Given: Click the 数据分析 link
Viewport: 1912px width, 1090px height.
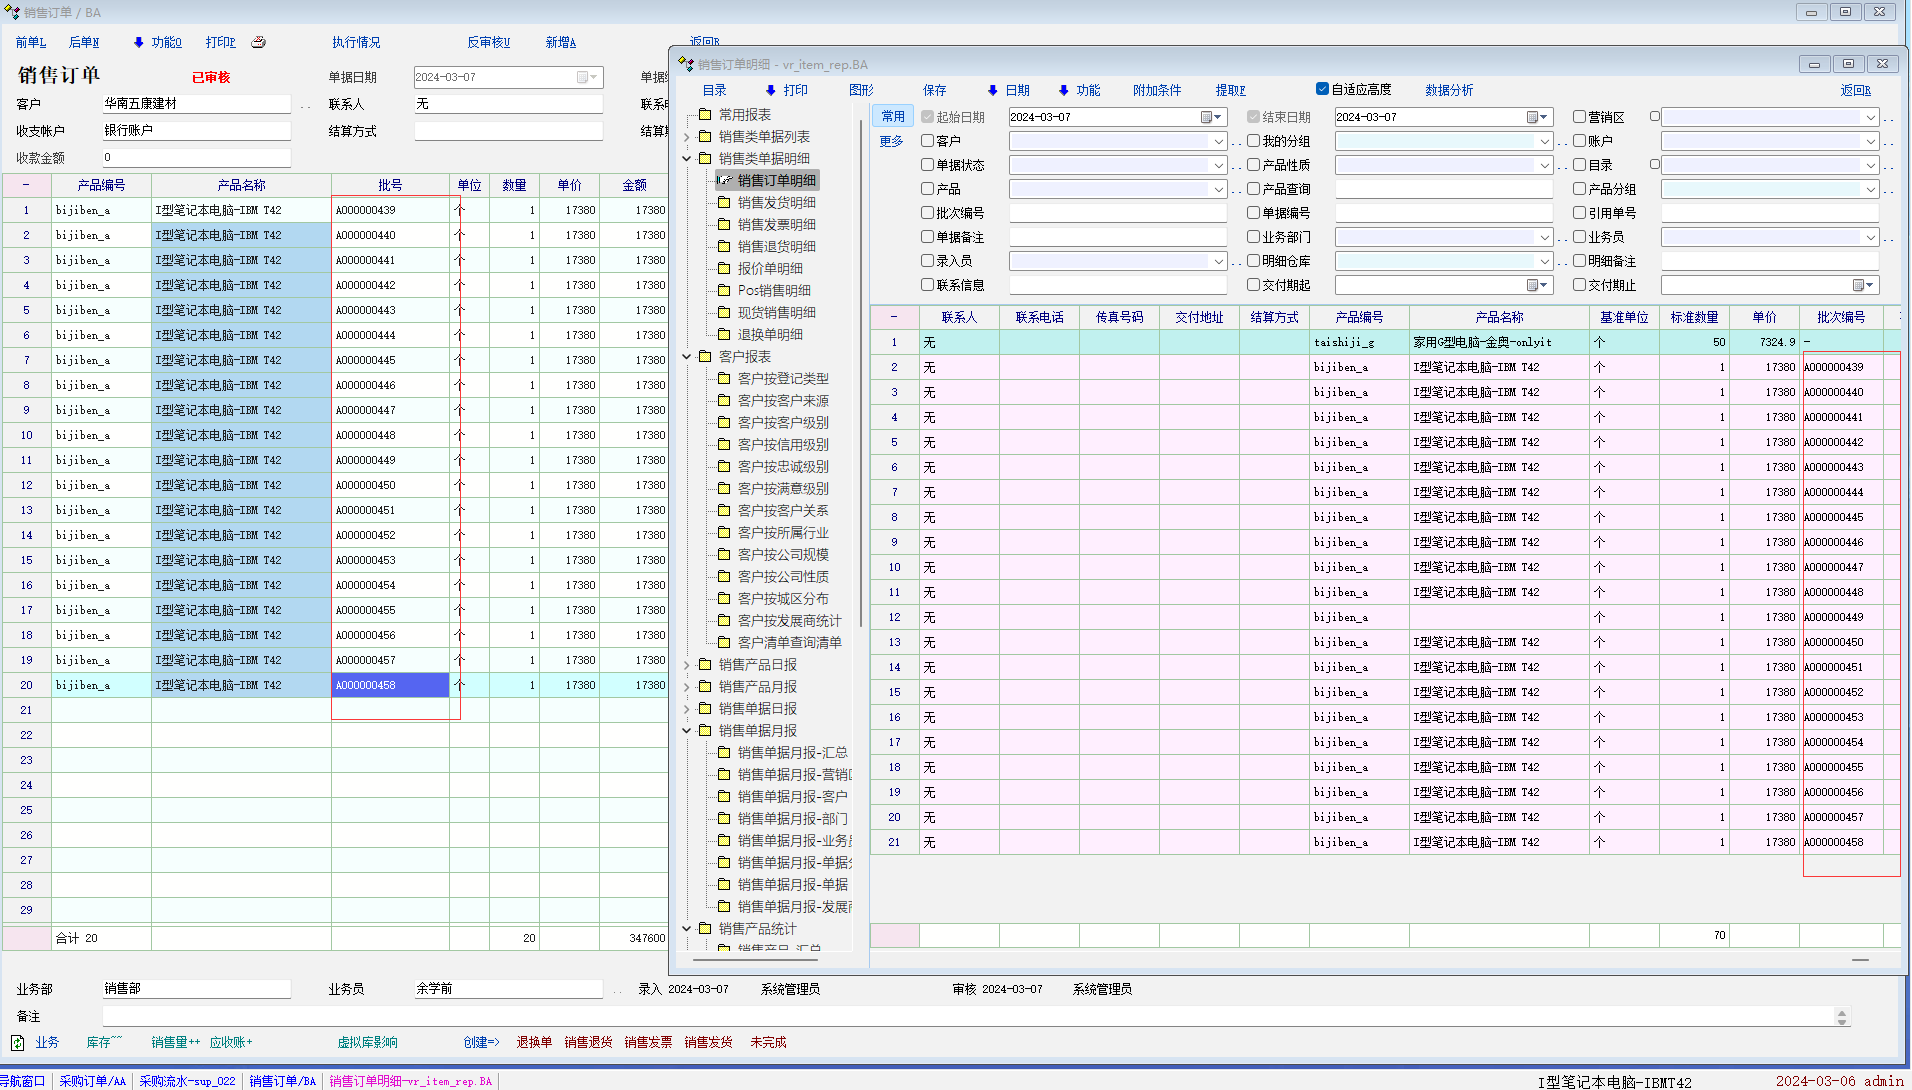Looking at the screenshot, I should pos(1448,91).
